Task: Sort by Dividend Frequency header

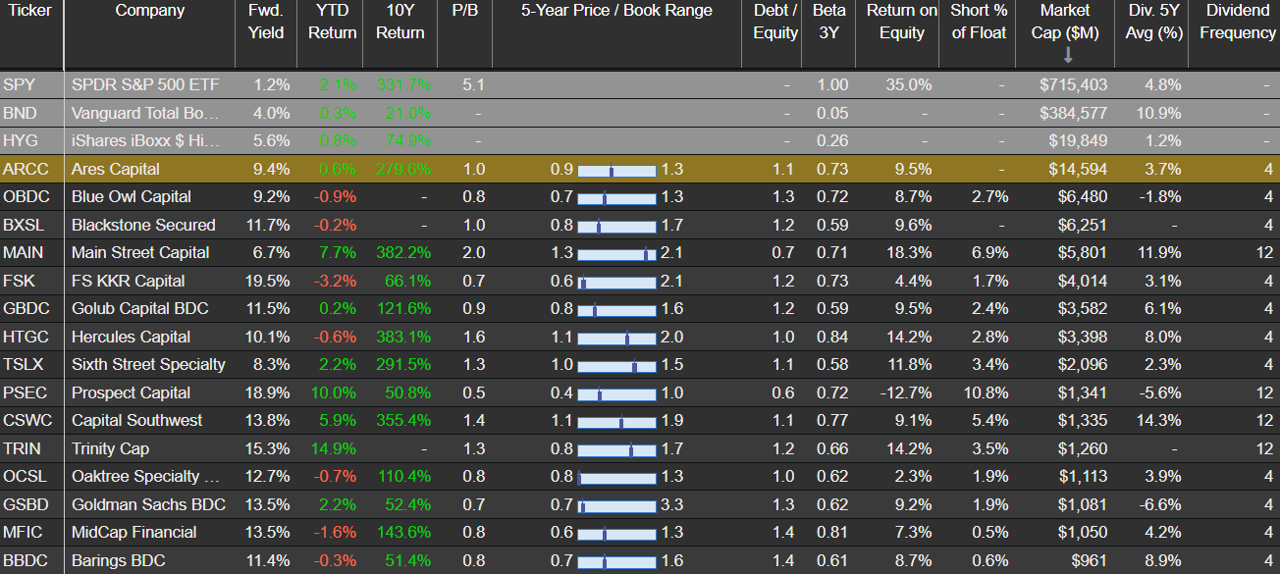Action: (1237, 22)
